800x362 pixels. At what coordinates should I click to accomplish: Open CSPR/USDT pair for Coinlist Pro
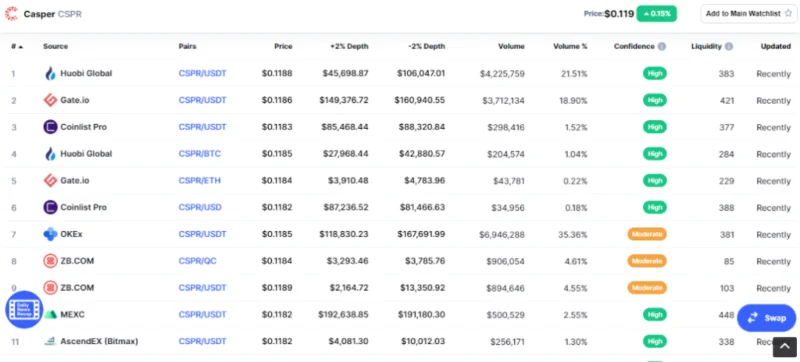coord(202,127)
